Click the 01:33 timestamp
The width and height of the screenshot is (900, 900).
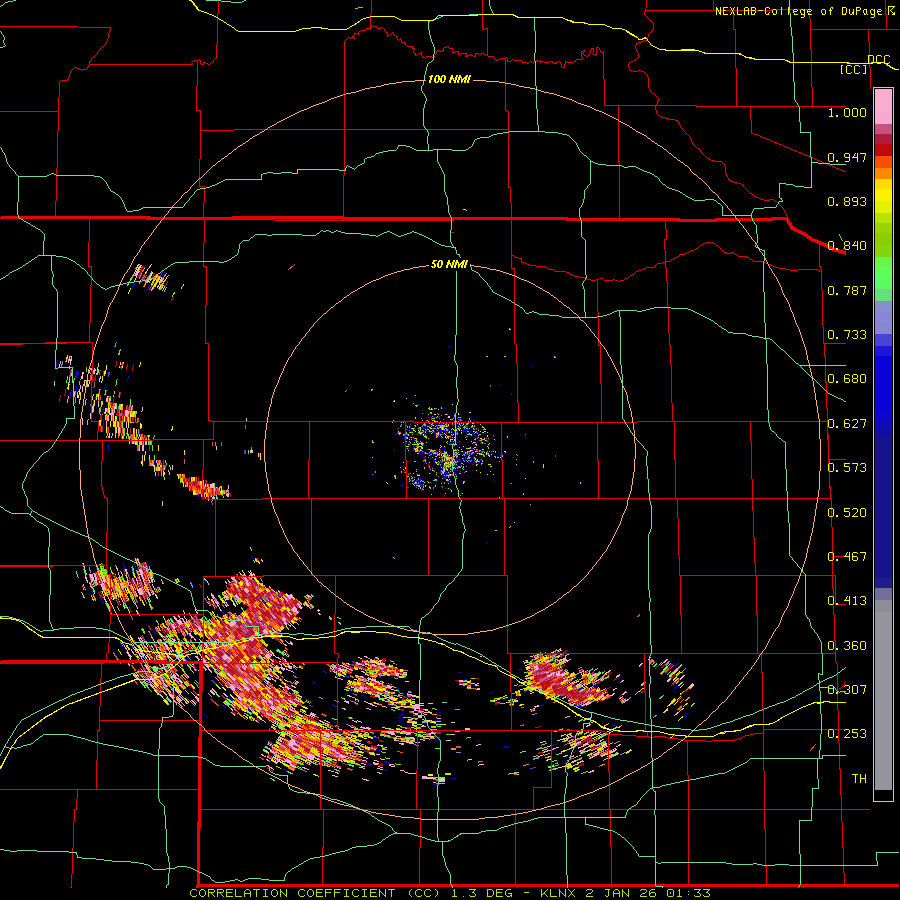(688, 893)
